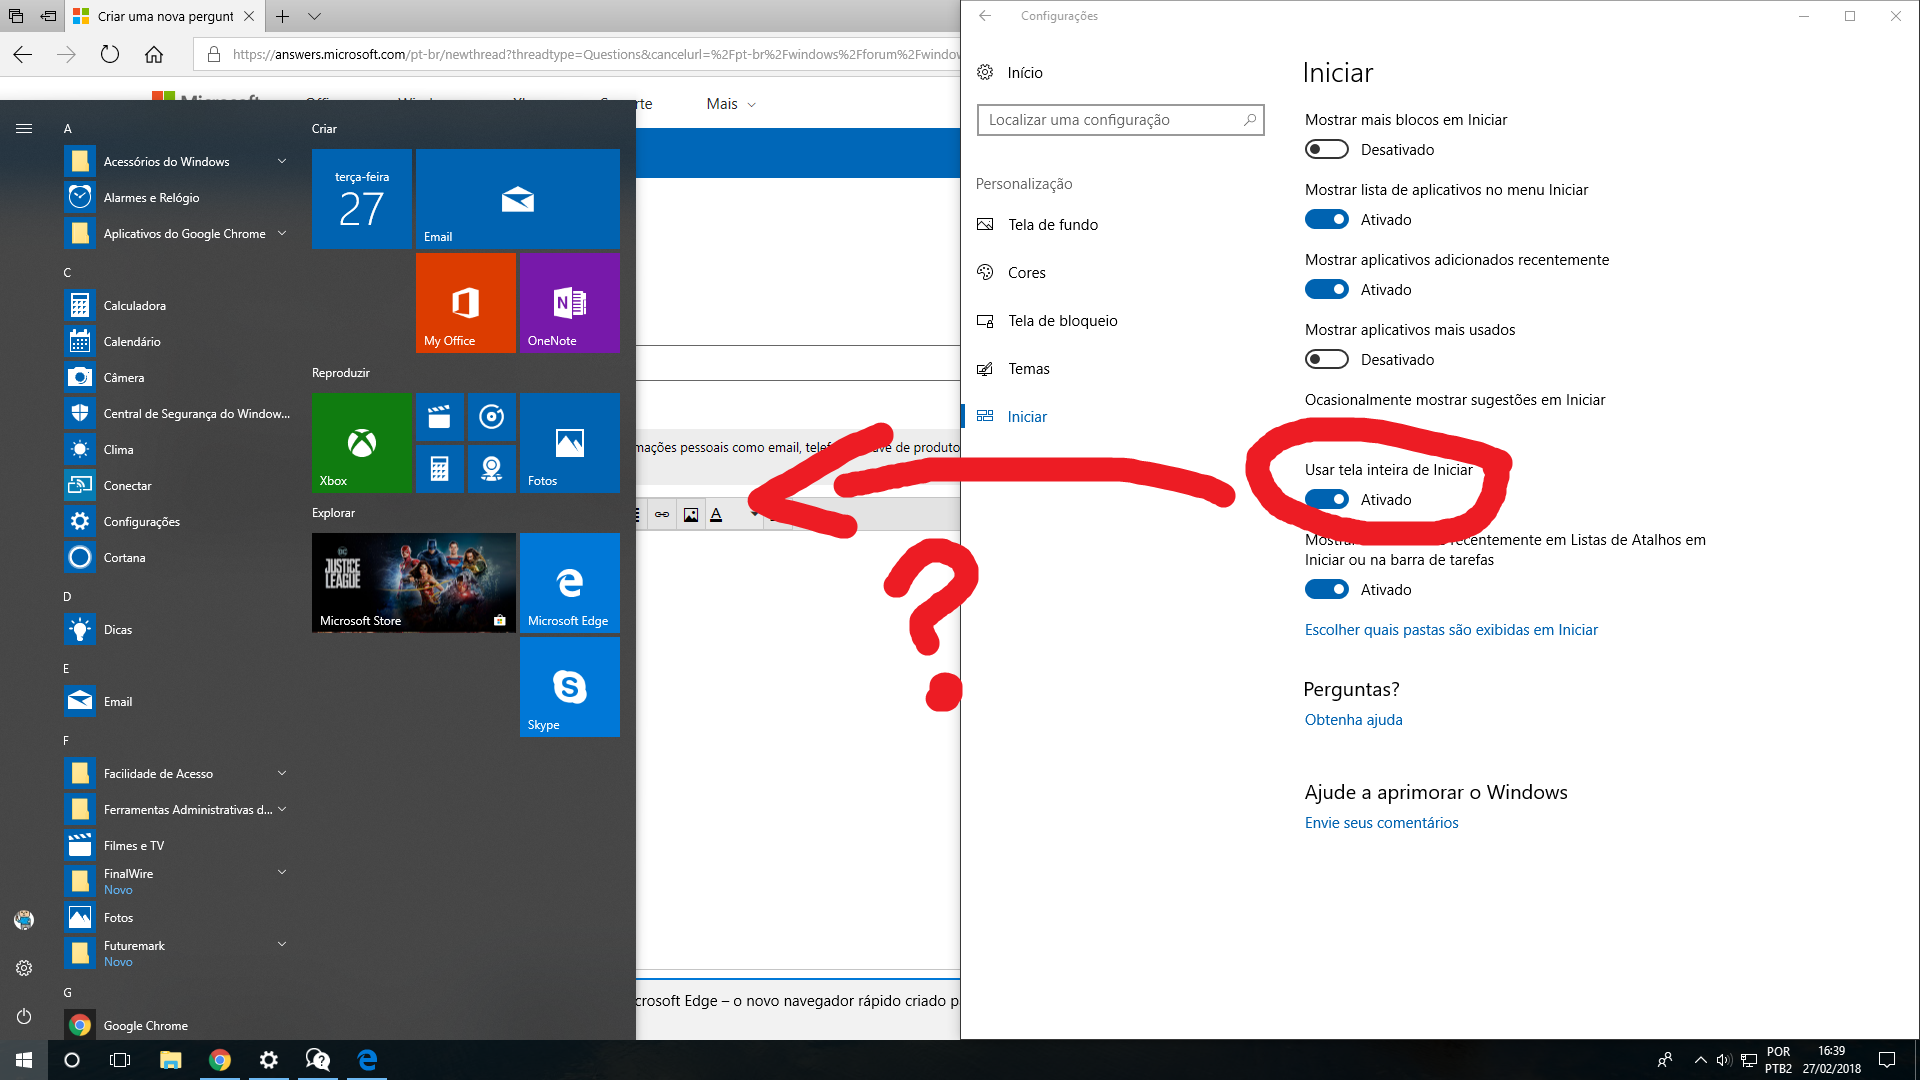Viewport: 1920px width, 1080px height.
Task: Open the Calculator small tile
Action: [439, 468]
